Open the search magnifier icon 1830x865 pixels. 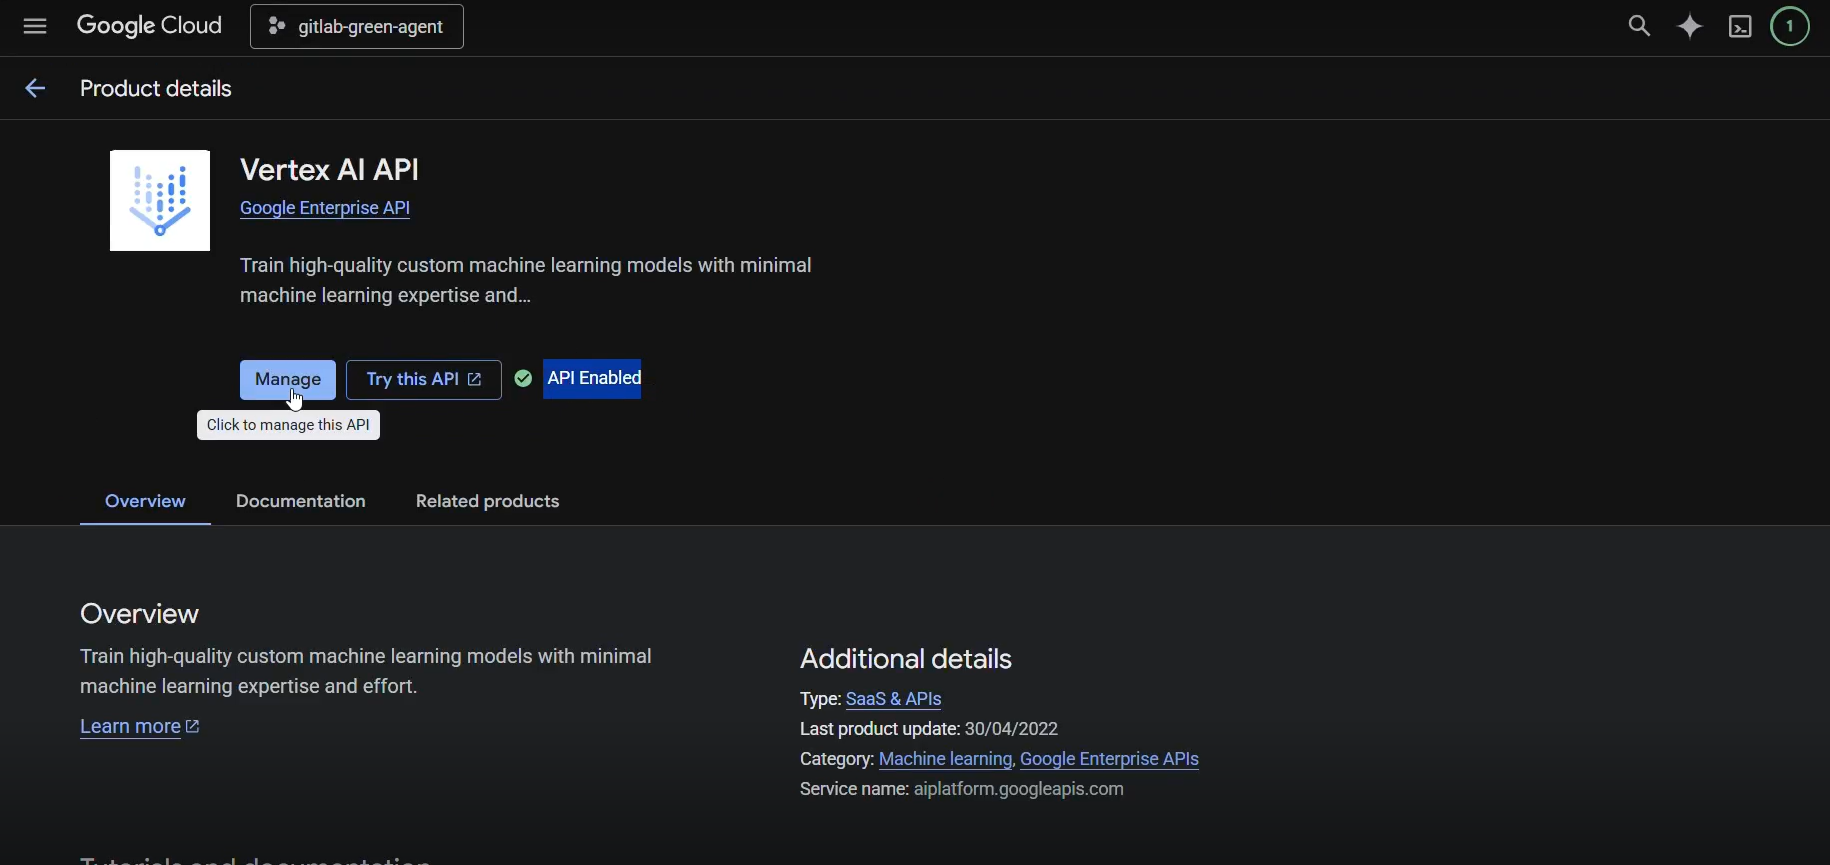click(x=1639, y=27)
